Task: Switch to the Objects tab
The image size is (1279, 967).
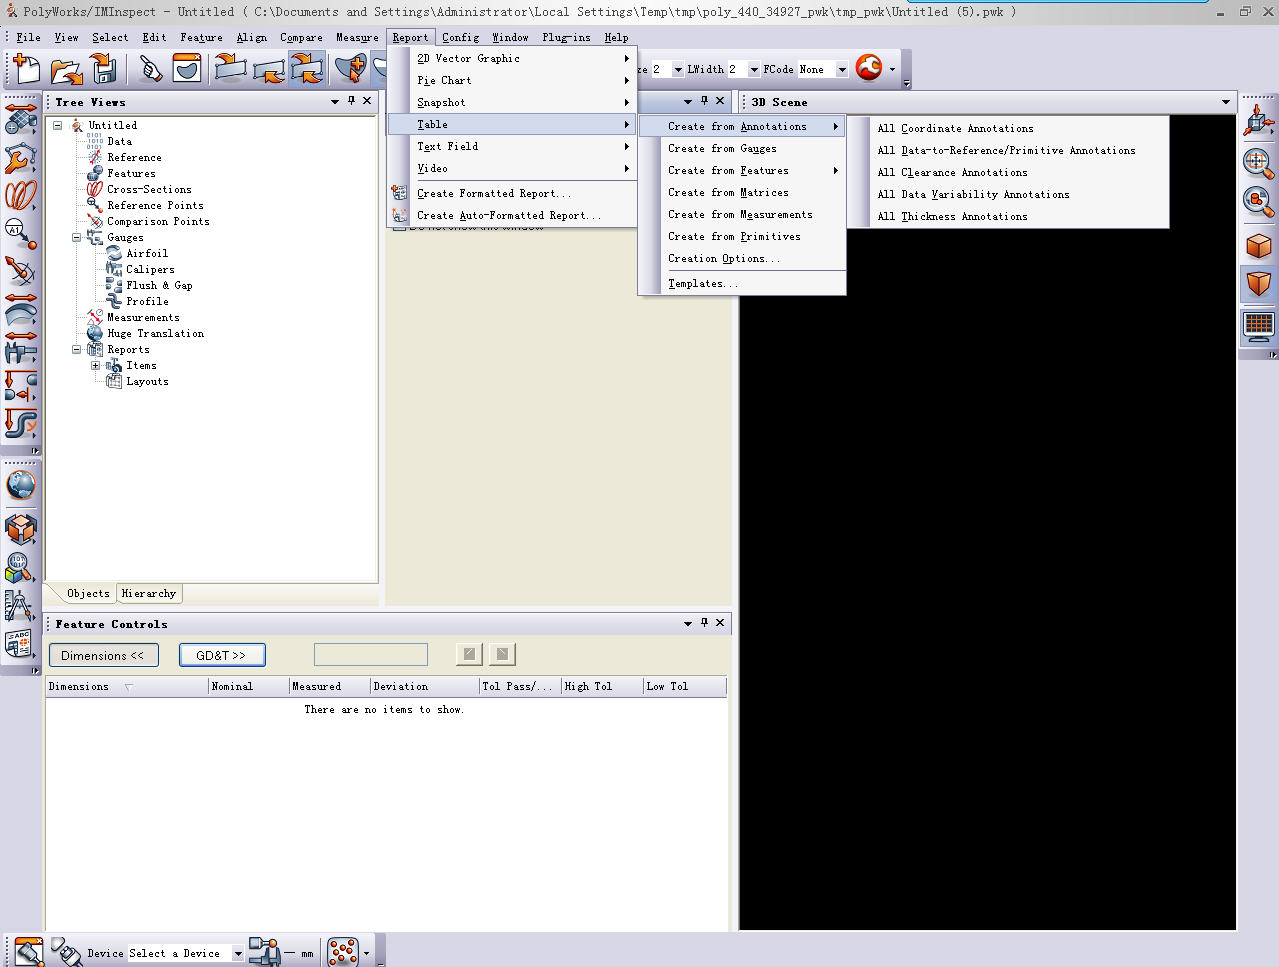Action: 88,593
